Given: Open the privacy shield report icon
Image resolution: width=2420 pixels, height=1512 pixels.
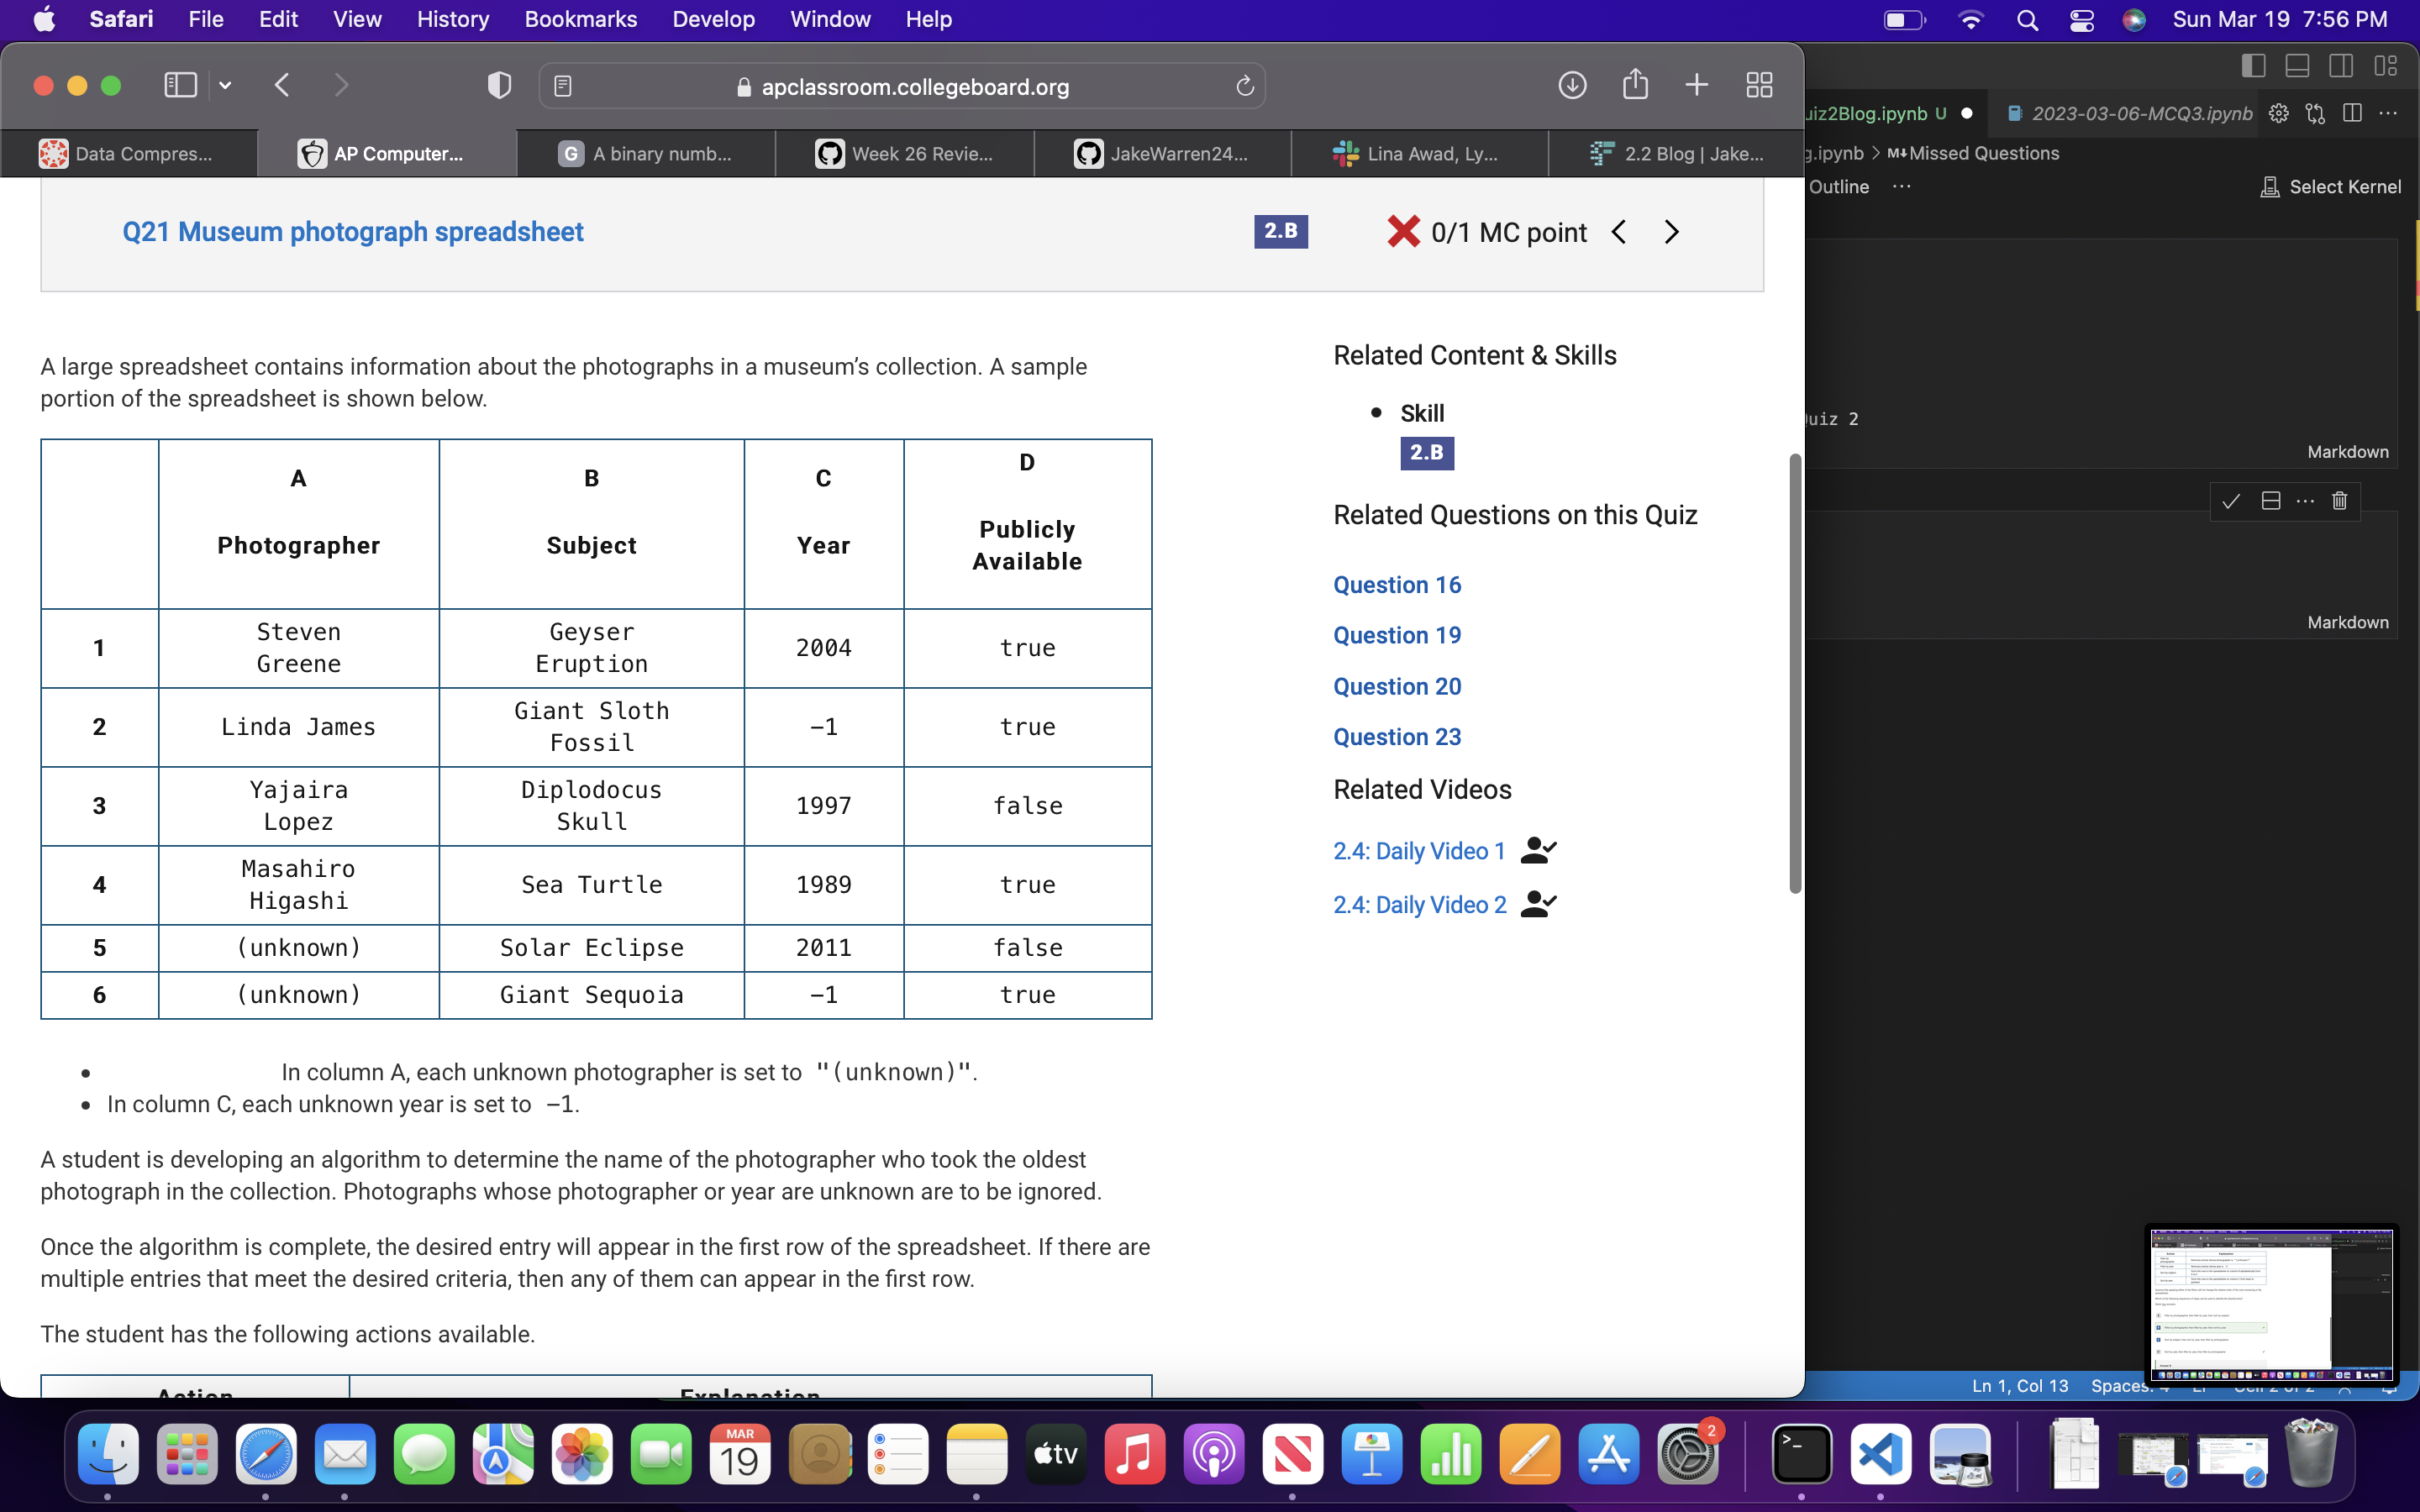Looking at the screenshot, I should click(x=499, y=86).
